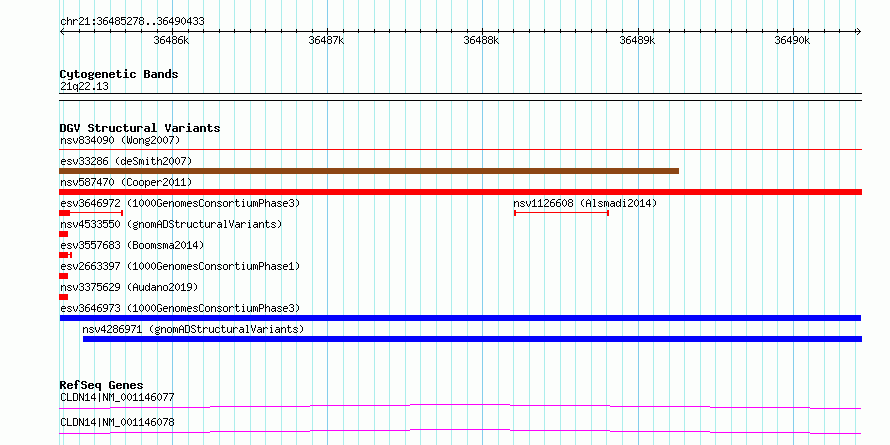Click the 21q22.13 band label
890x445 pixels.
pos(84,87)
